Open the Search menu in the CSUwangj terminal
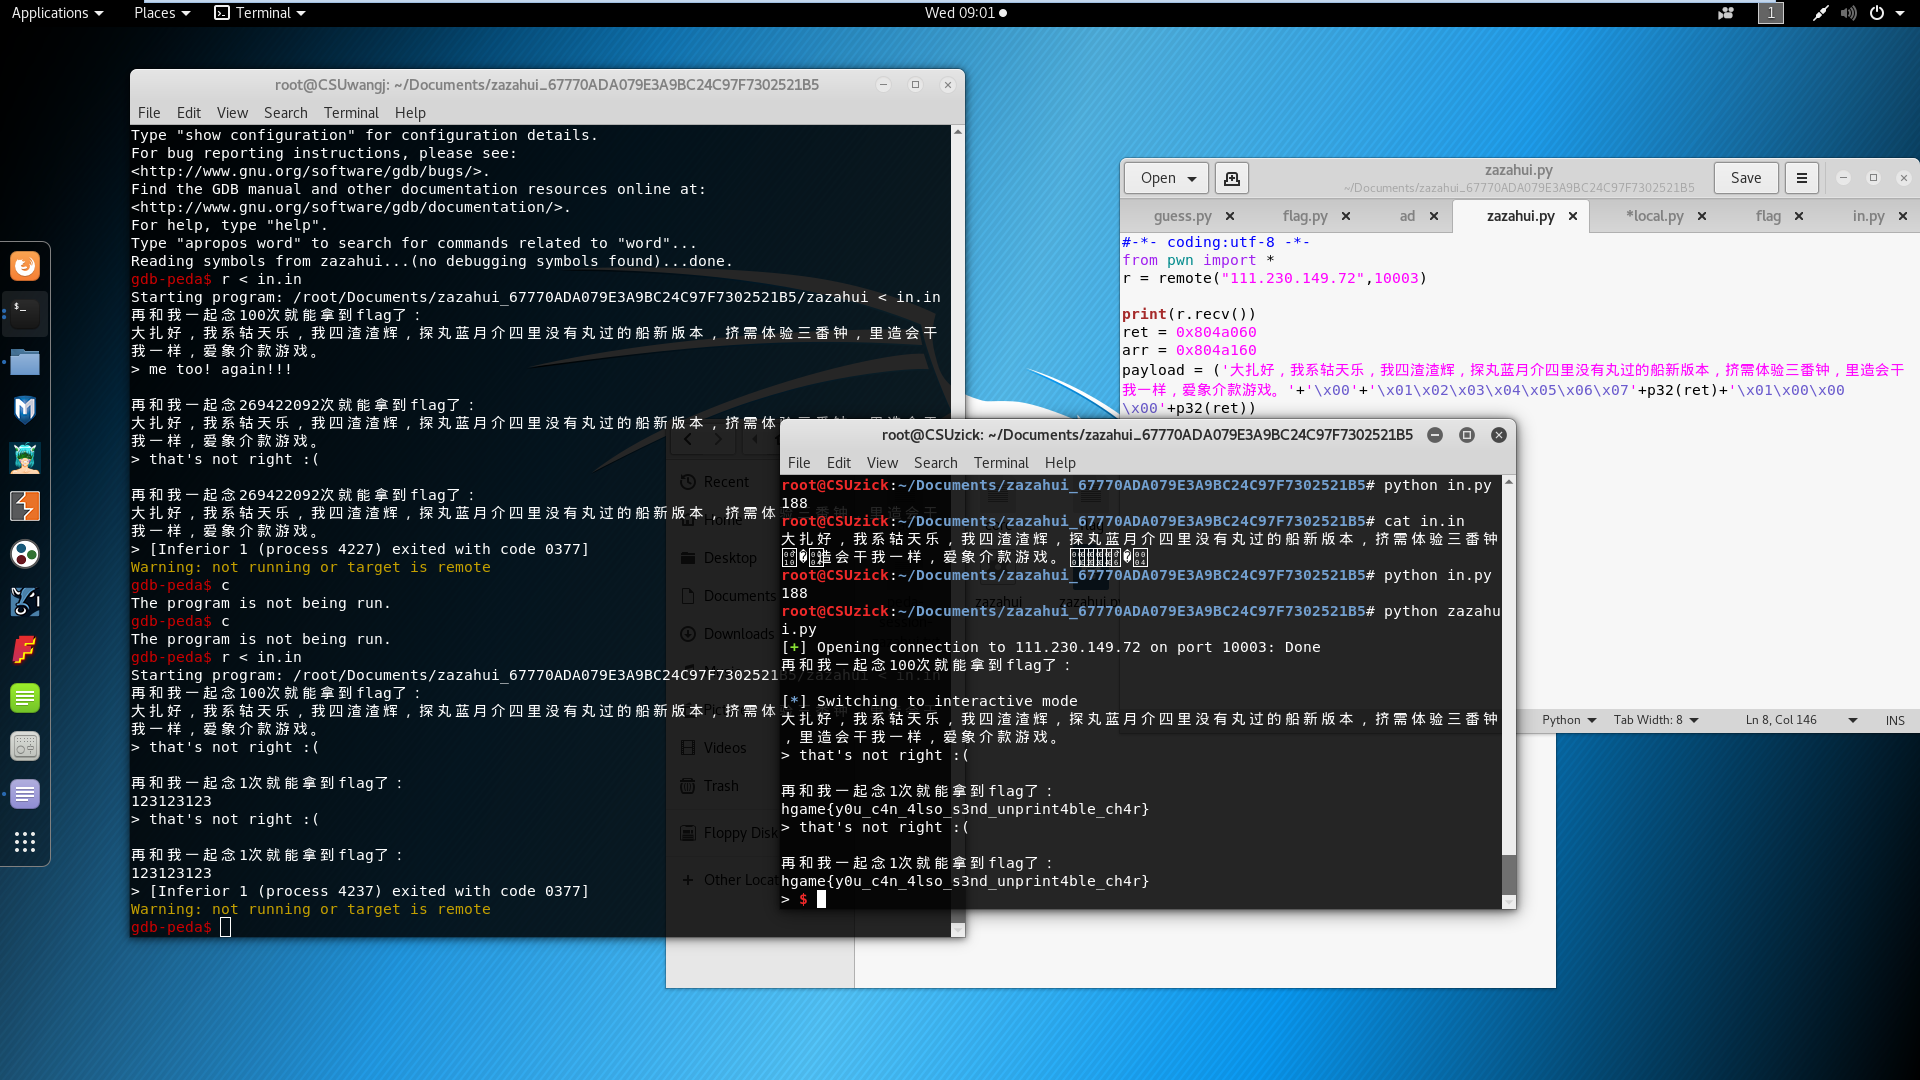The height and width of the screenshot is (1080, 1920). point(286,113)
